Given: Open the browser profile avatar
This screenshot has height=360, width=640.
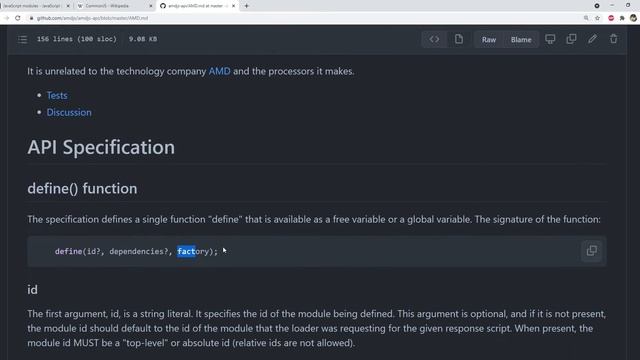Looking at the screenshot, I should (x=633, y=18).
